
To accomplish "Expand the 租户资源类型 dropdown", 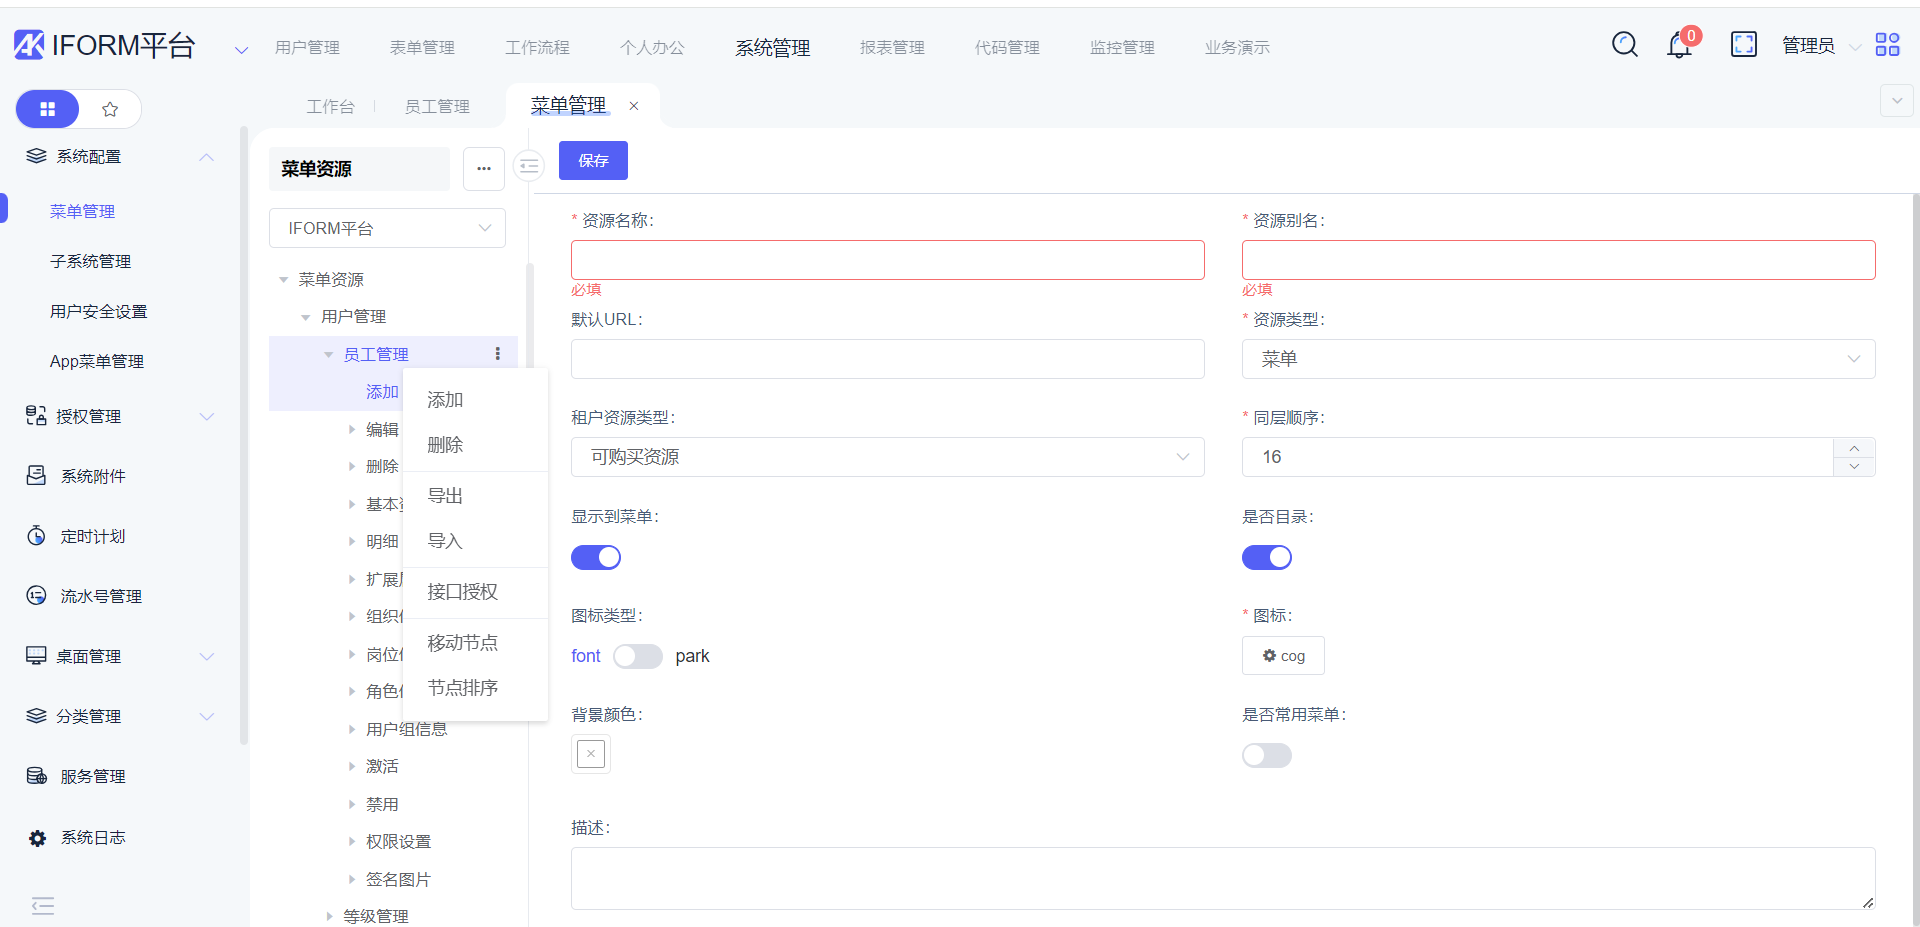I will (x=887, y=457).
